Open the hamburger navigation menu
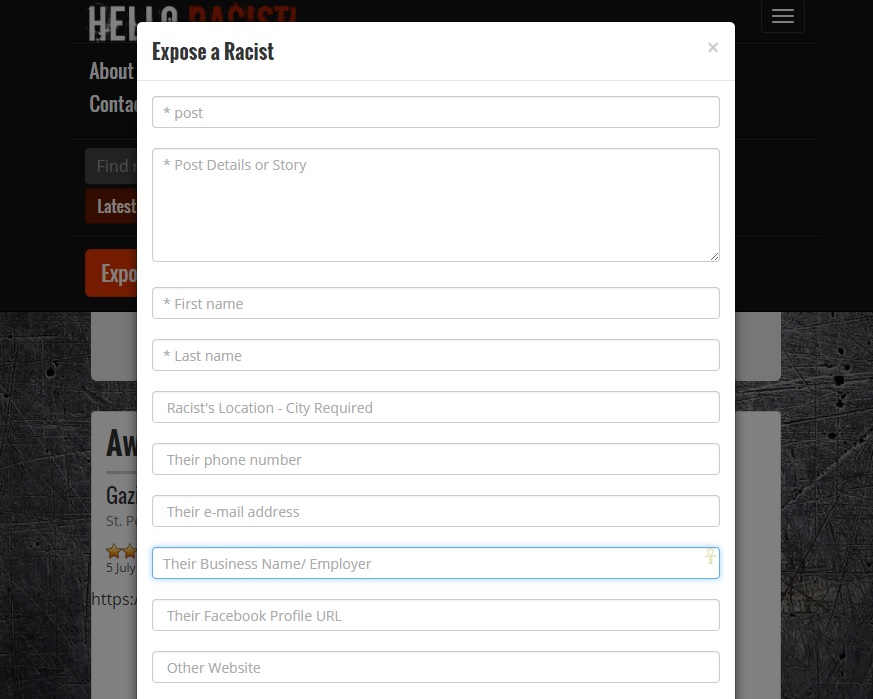 (x=782, y=17)
